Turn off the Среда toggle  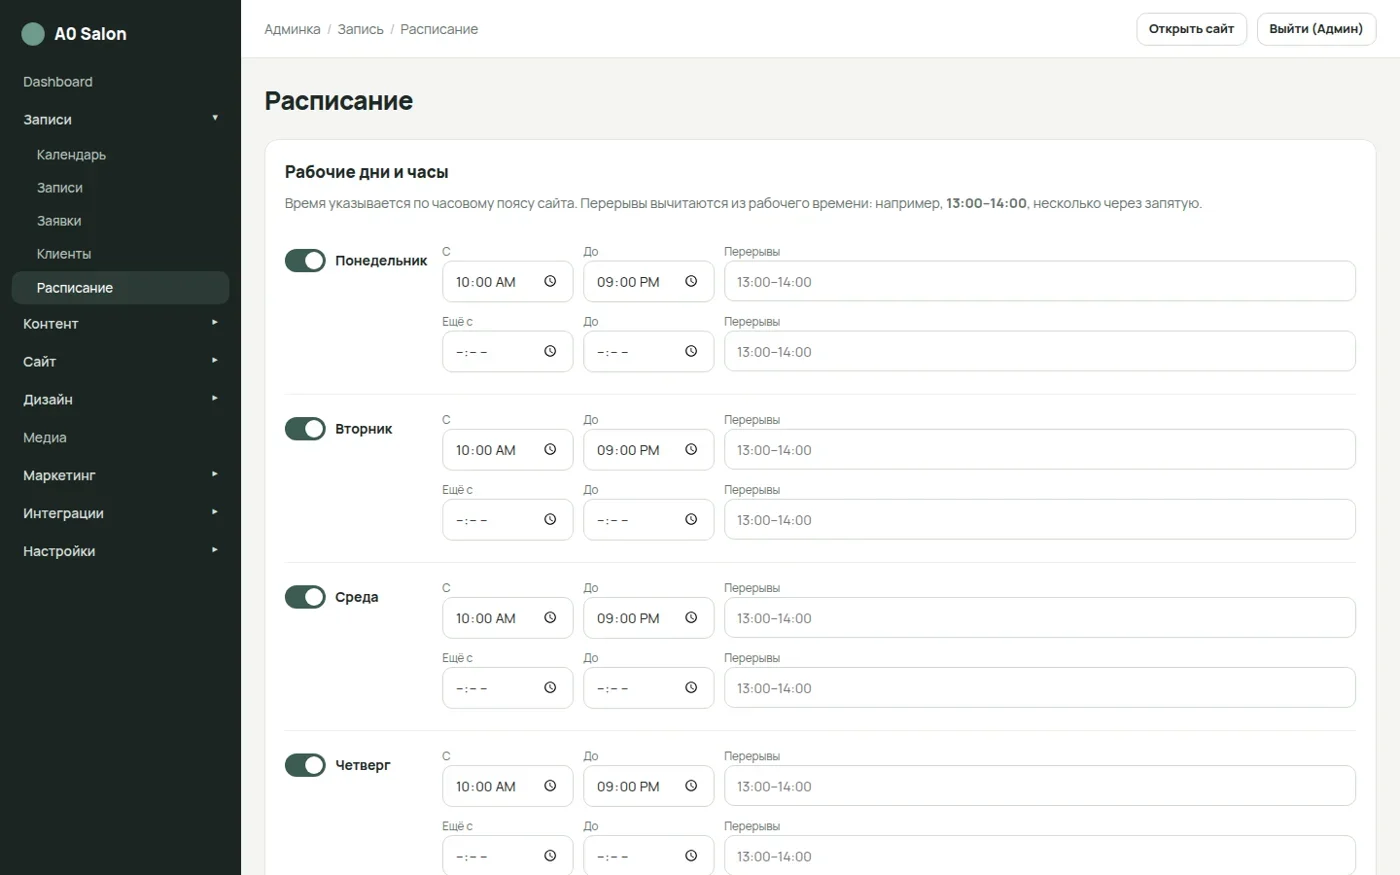coord(305,597)
